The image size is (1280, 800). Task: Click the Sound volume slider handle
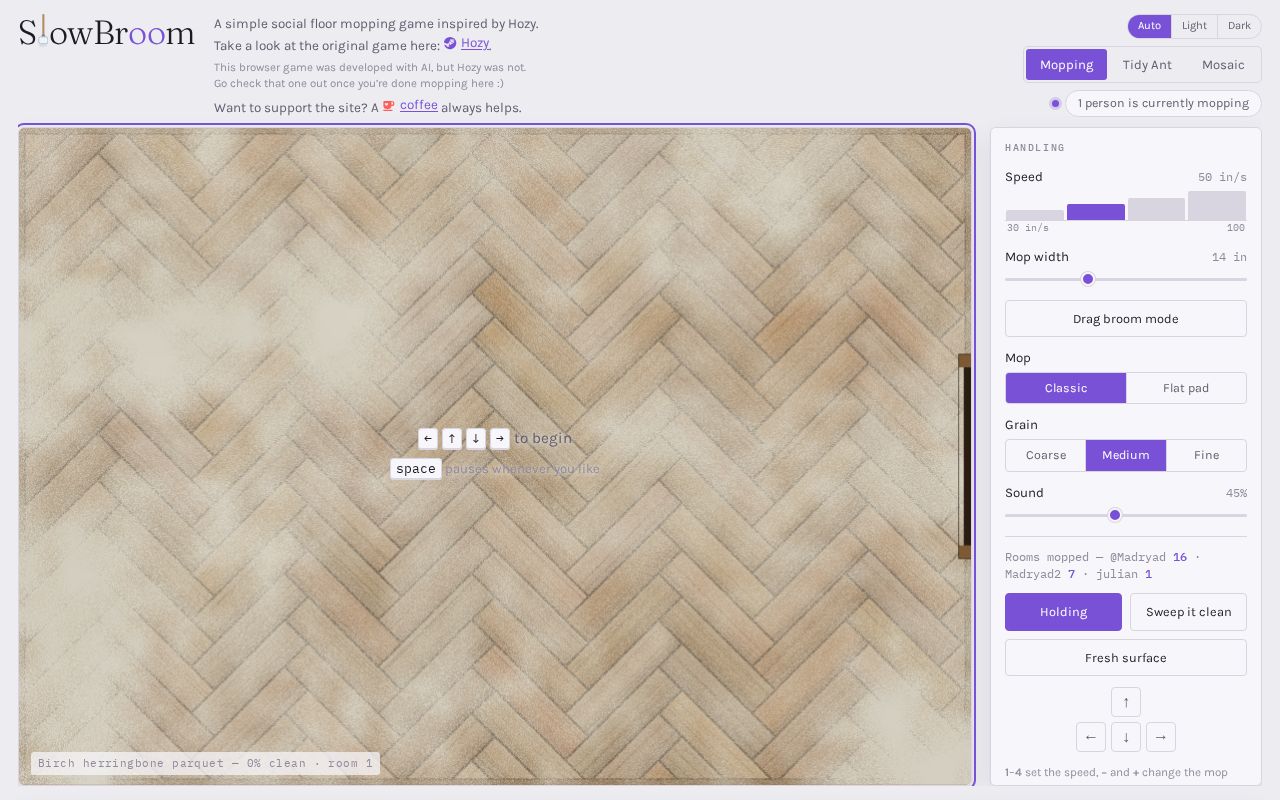coord(1115,515)
